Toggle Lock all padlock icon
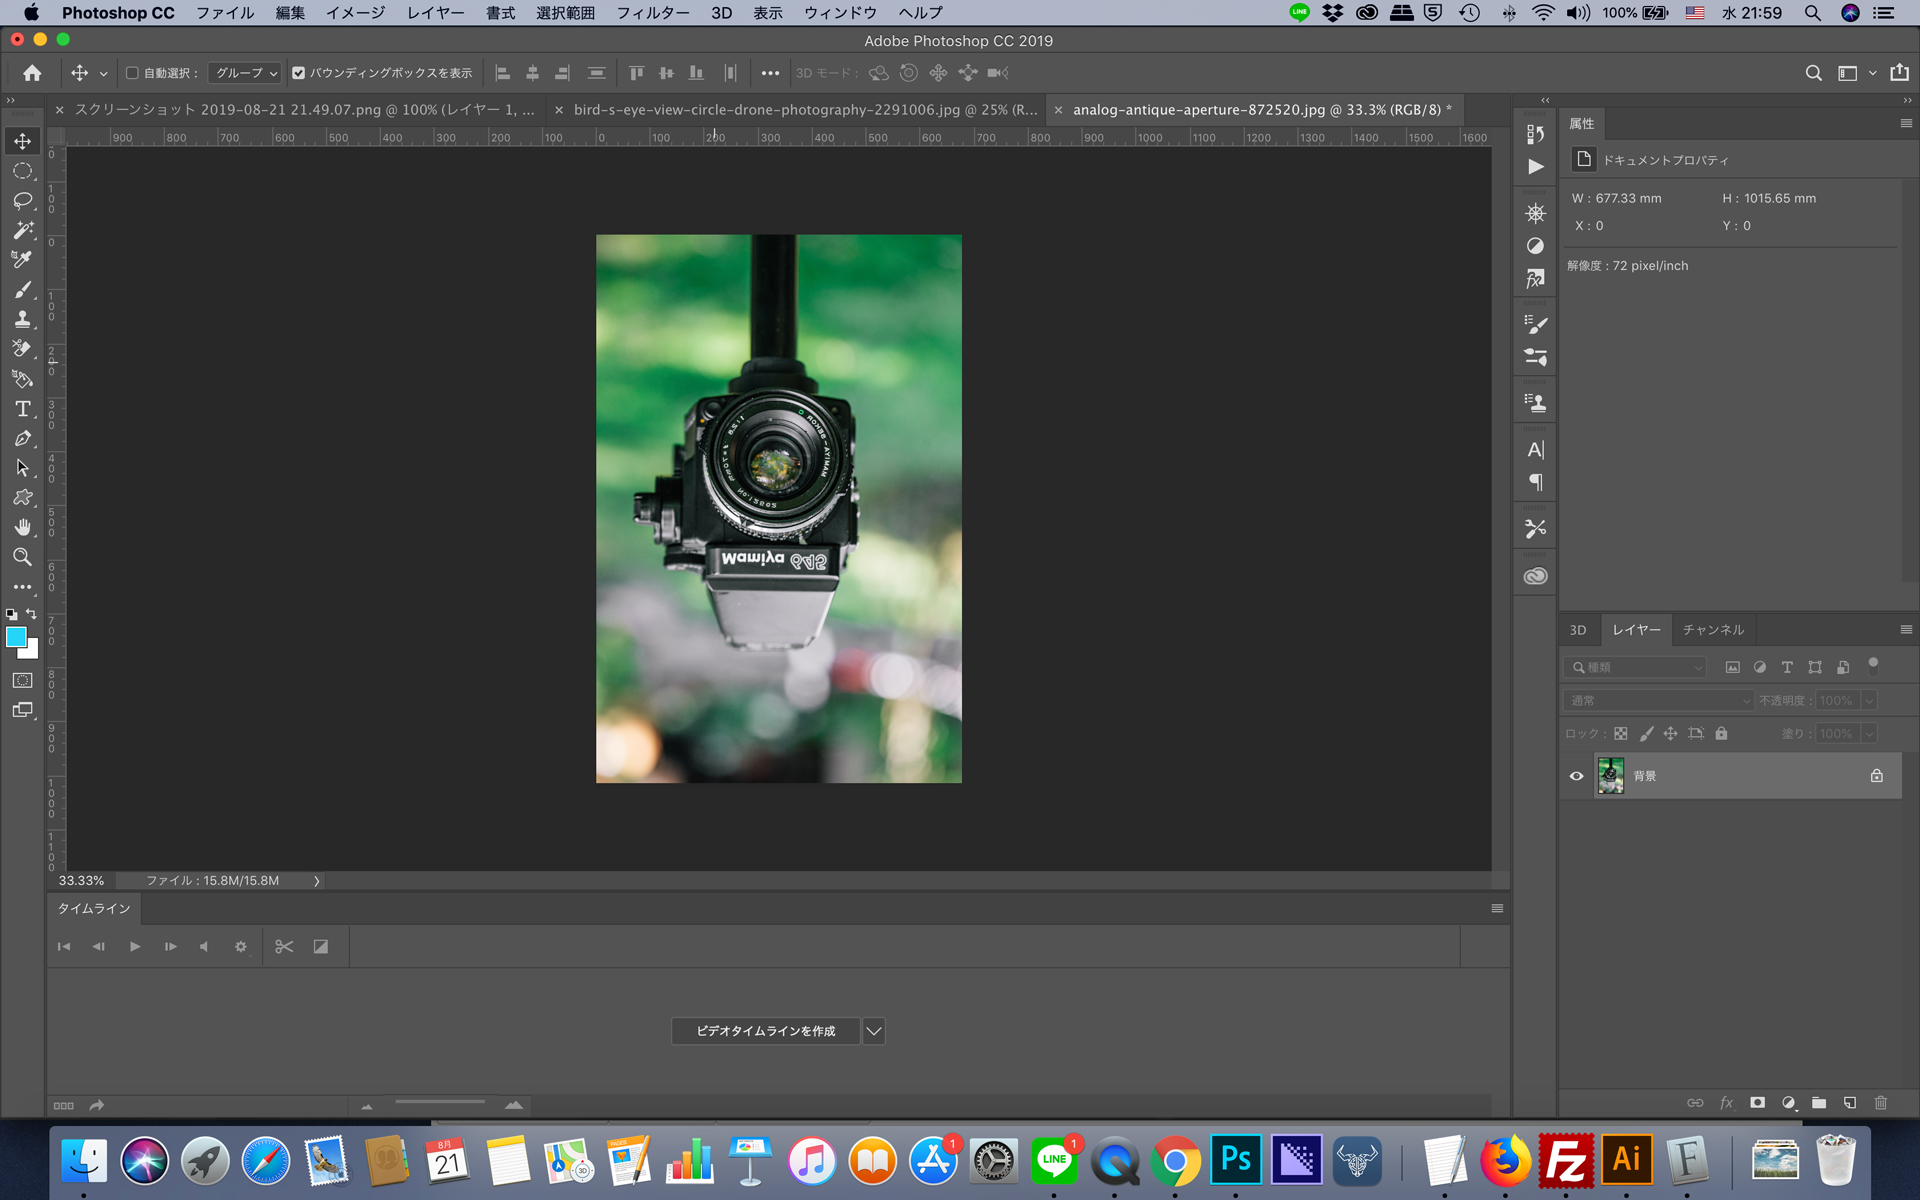Viewport: 1920px width, 1200px height. [1721, 733]
